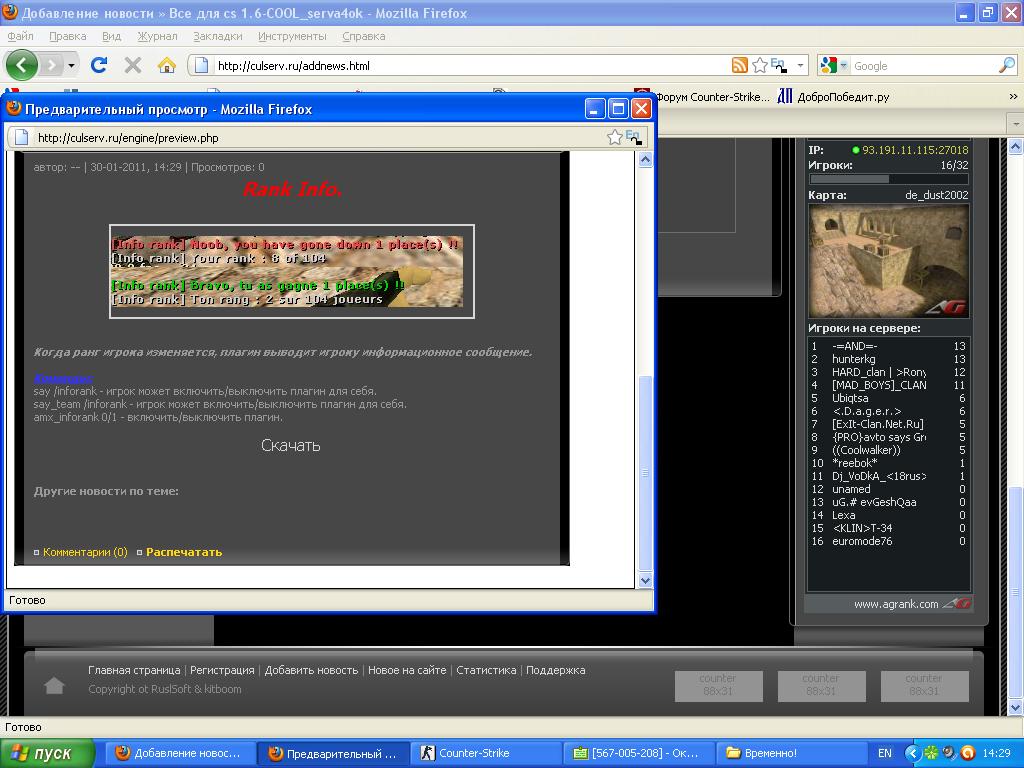The height and width of the screenshot is (768, 1024).
Task: Open the Комментарии (0) link
Action: [85, 552]
